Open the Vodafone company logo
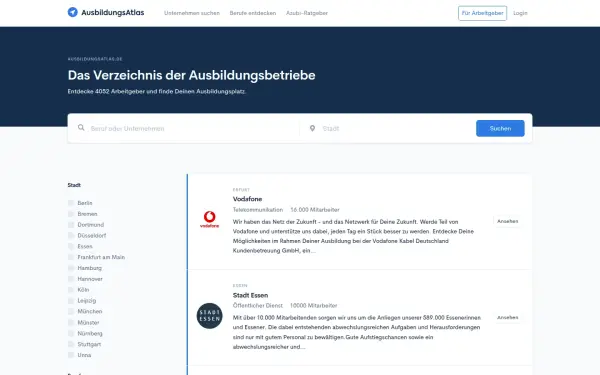This screenshot has width=600, height=375. 209,219
